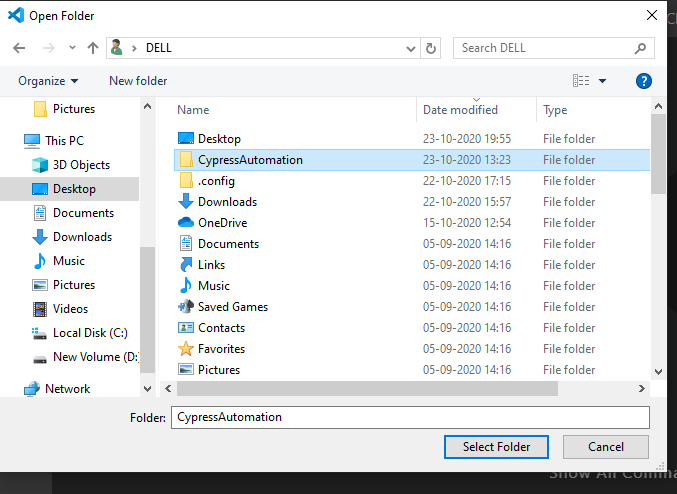Open the view options dropdown arrow

coord(602,81)
